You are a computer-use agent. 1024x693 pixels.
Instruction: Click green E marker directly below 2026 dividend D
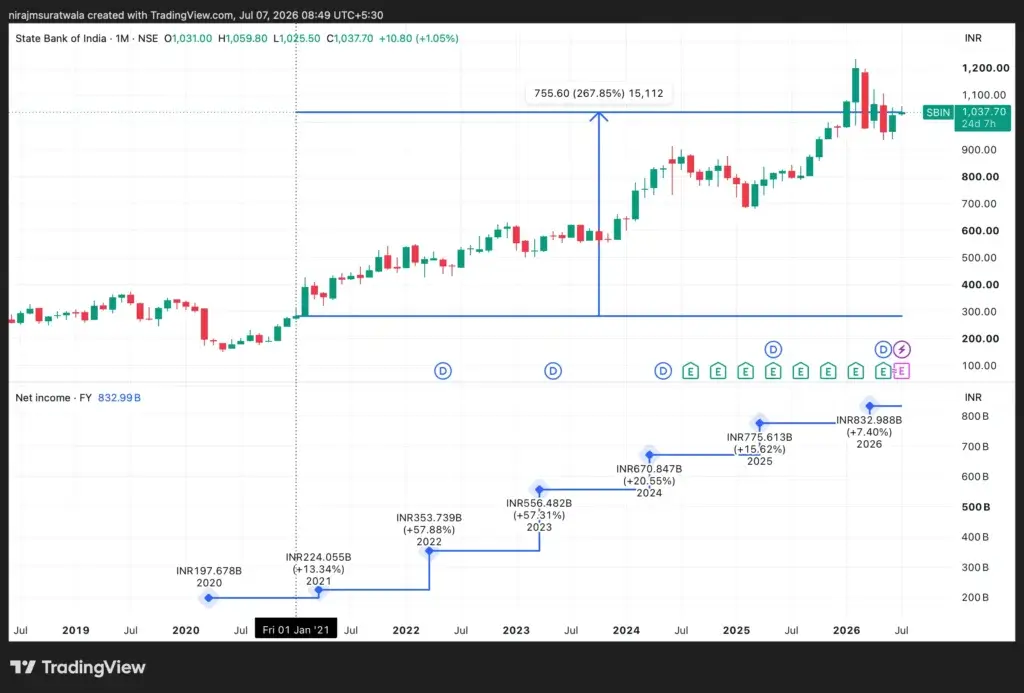[883, 372]
